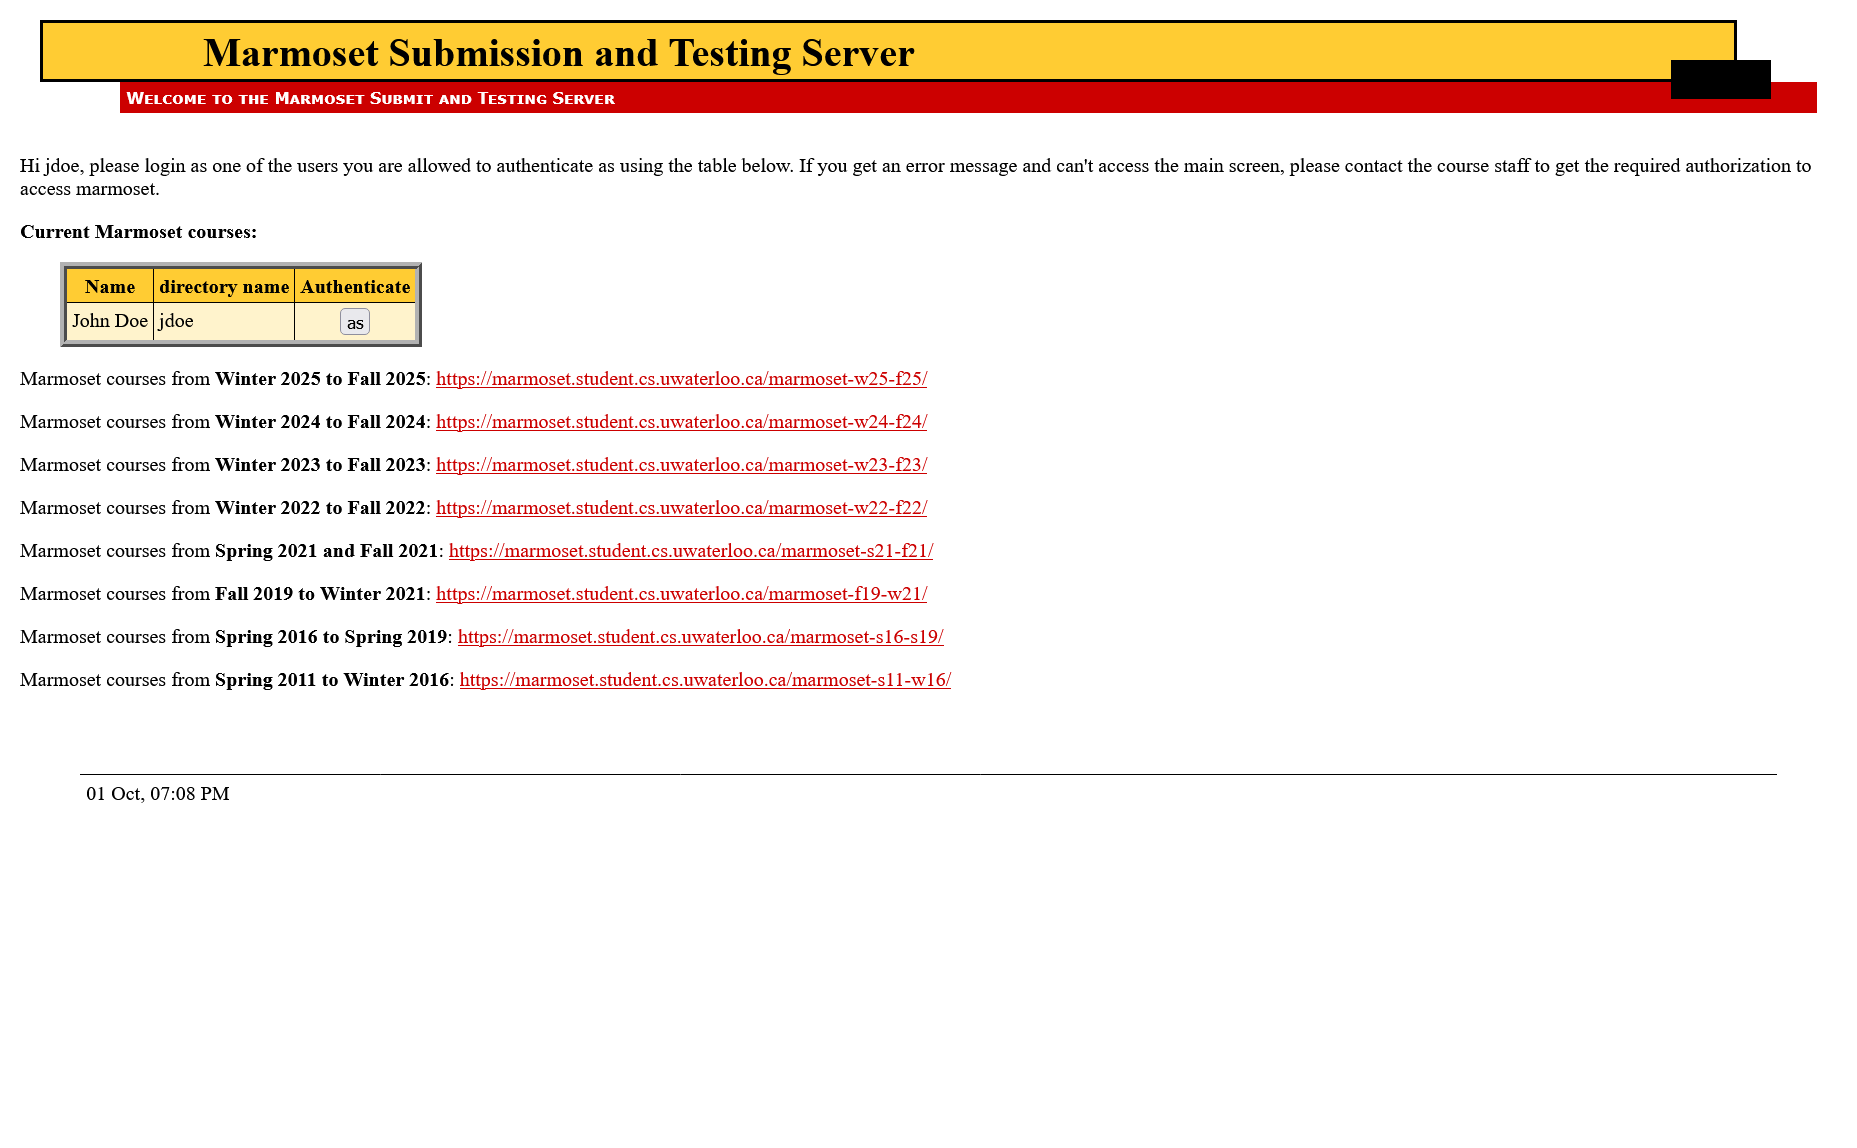This screenshot has height=1148, width=1857.
Task: Follow the marmoset-w23-f23 courses link
Action: 681,465
